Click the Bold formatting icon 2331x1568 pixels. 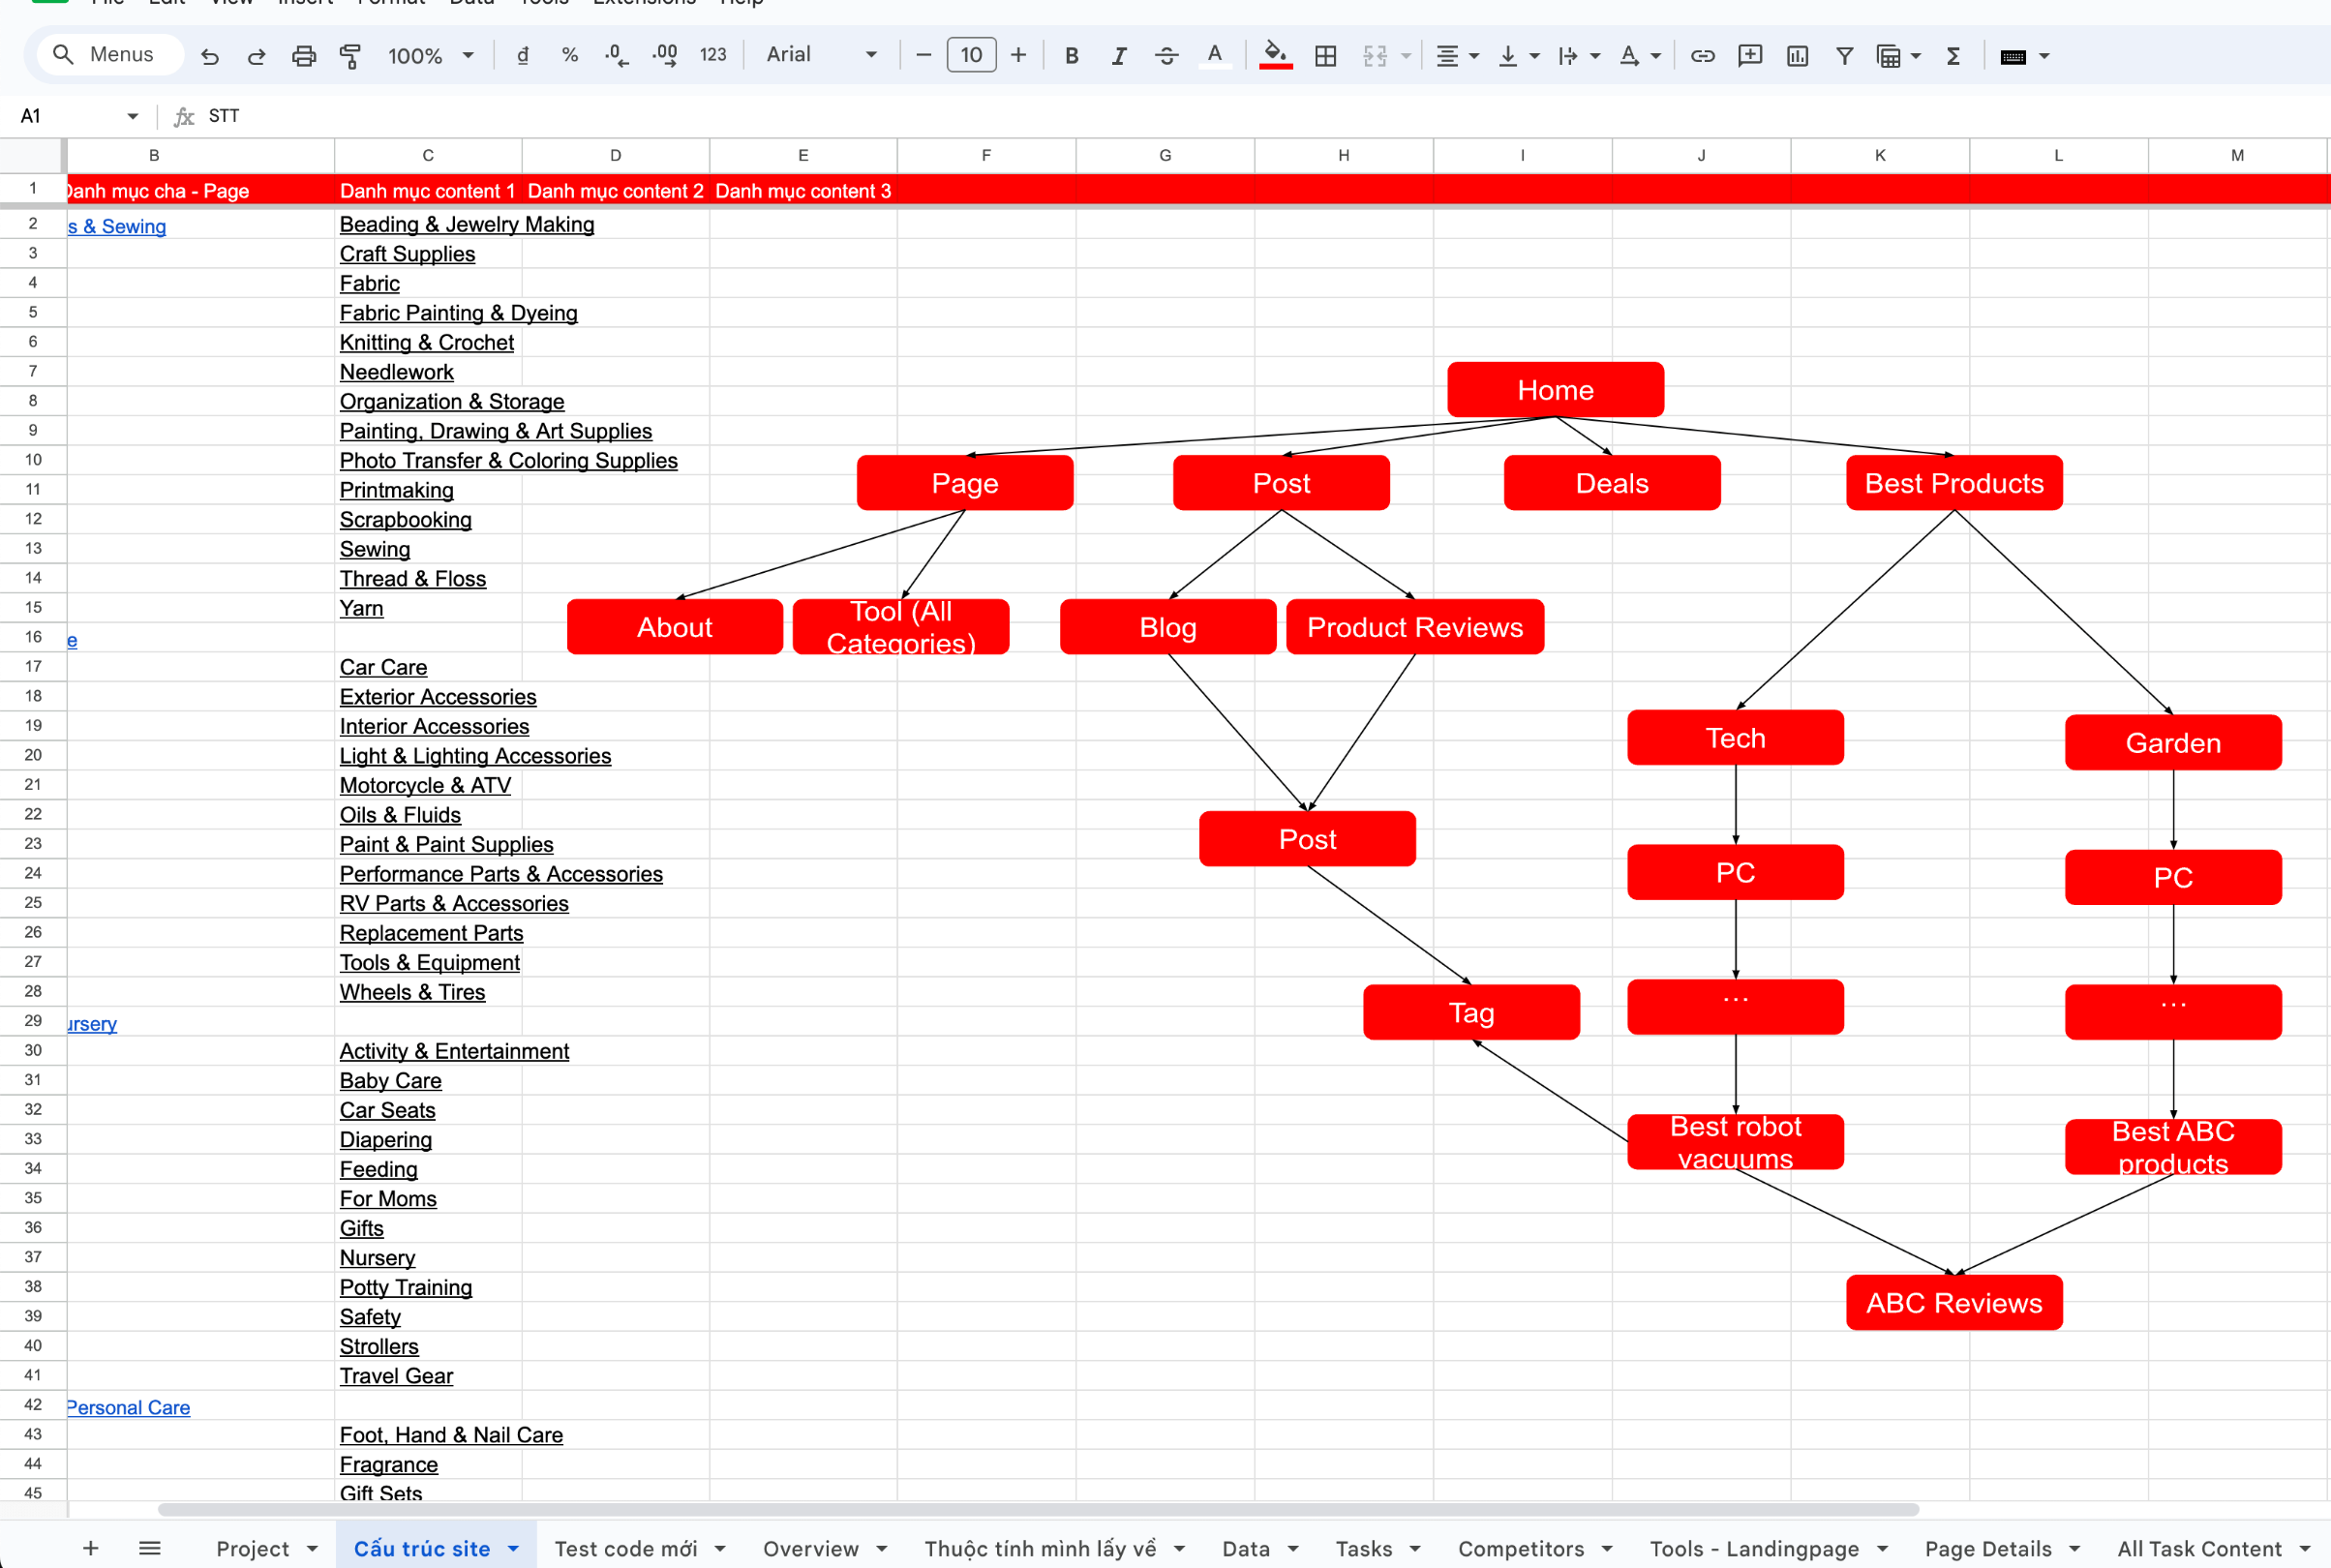1070,56
